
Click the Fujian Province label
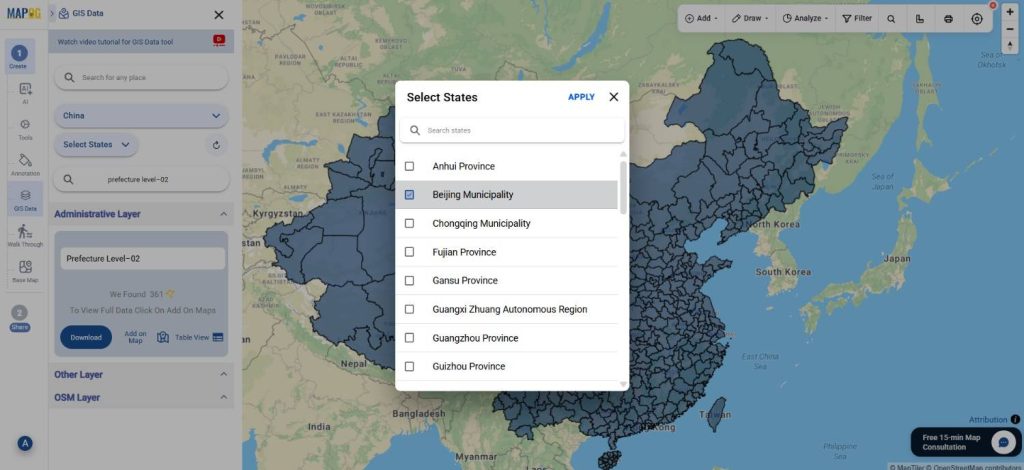[x=464, y=252]
